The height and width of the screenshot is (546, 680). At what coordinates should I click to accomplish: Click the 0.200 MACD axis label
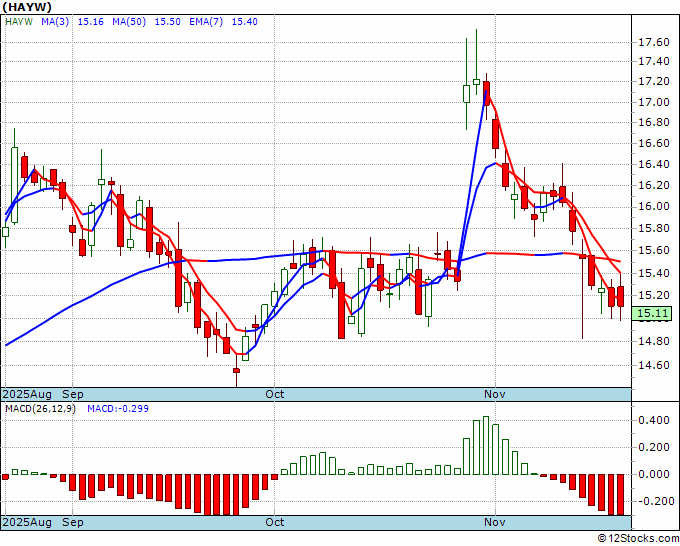point(654,447)
